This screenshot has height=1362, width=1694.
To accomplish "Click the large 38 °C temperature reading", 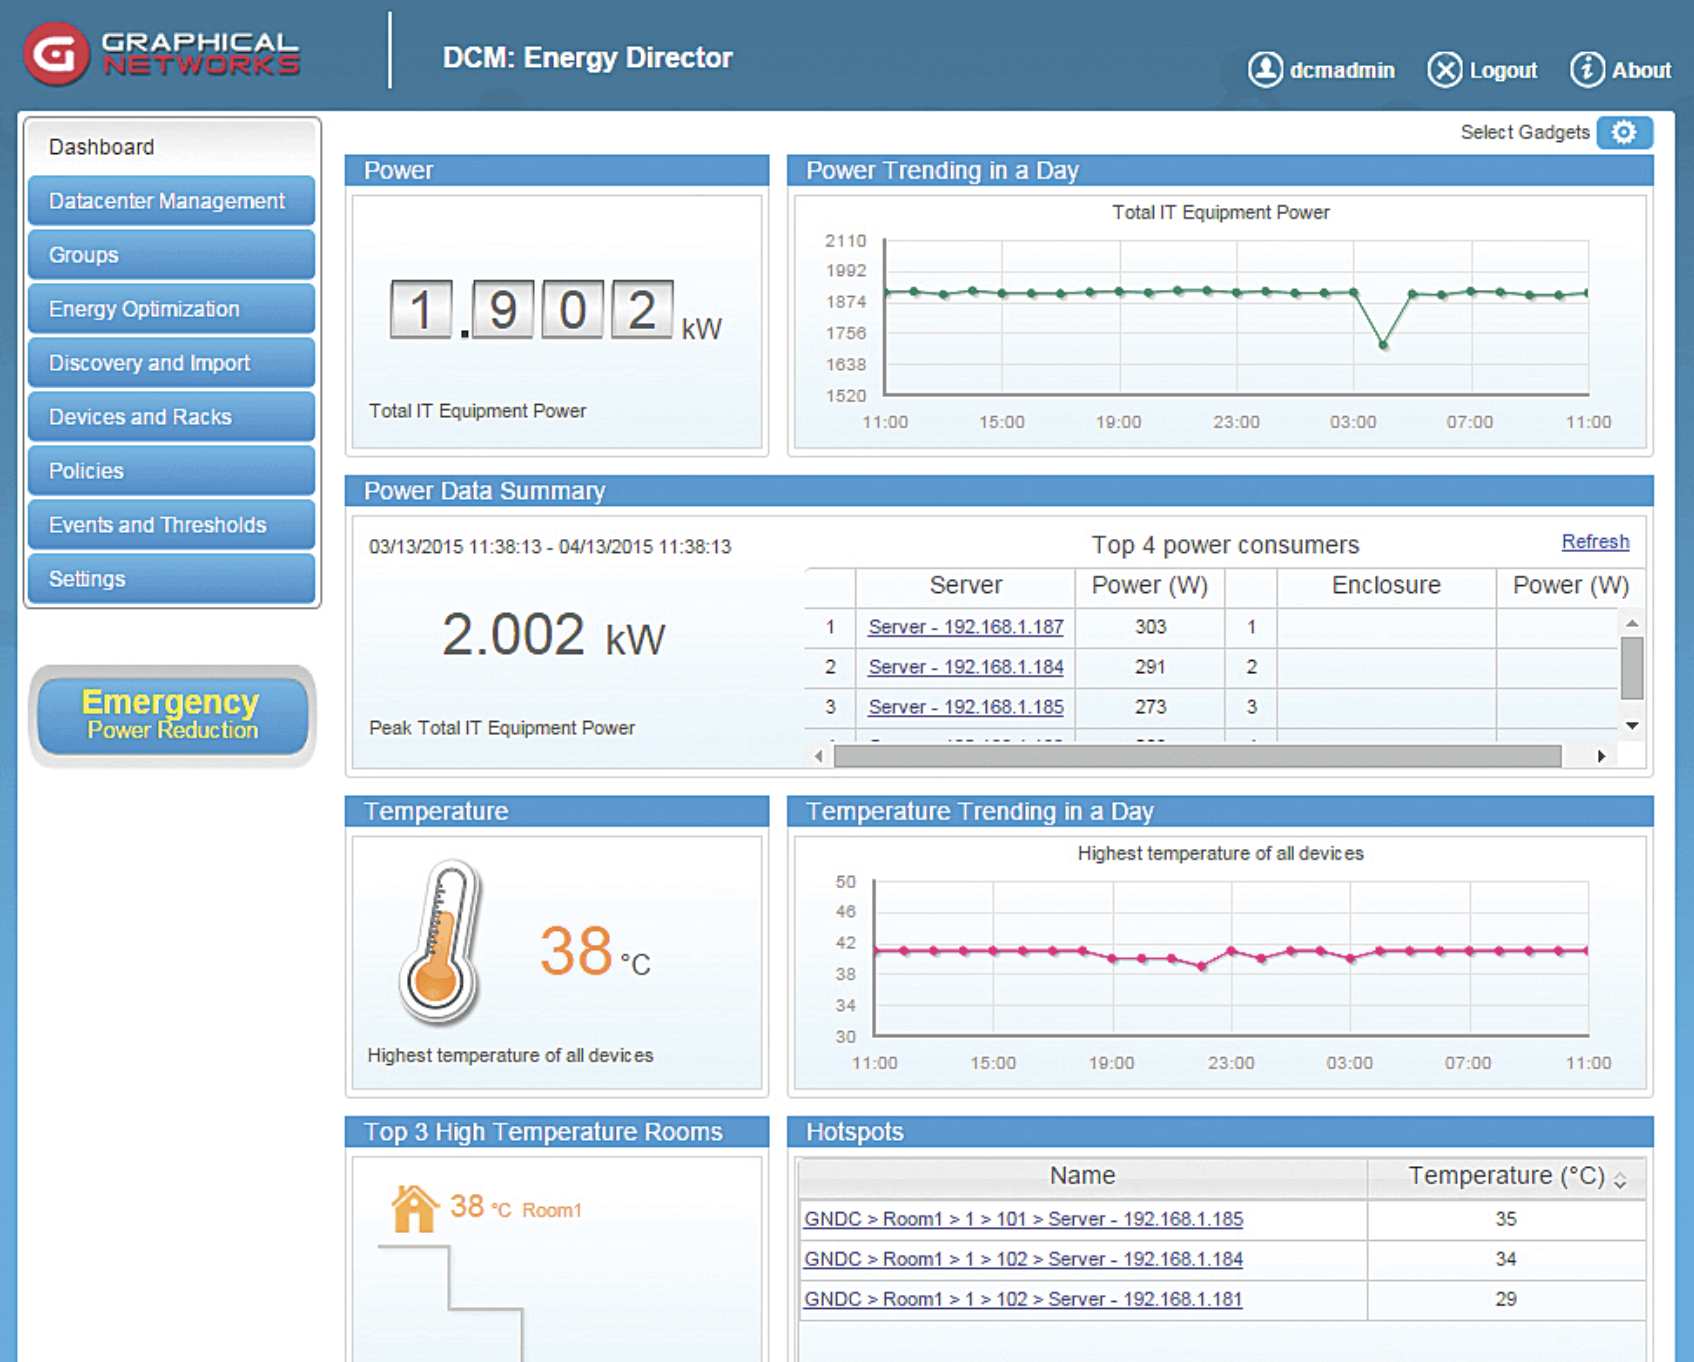I will [x=595, y=951].
